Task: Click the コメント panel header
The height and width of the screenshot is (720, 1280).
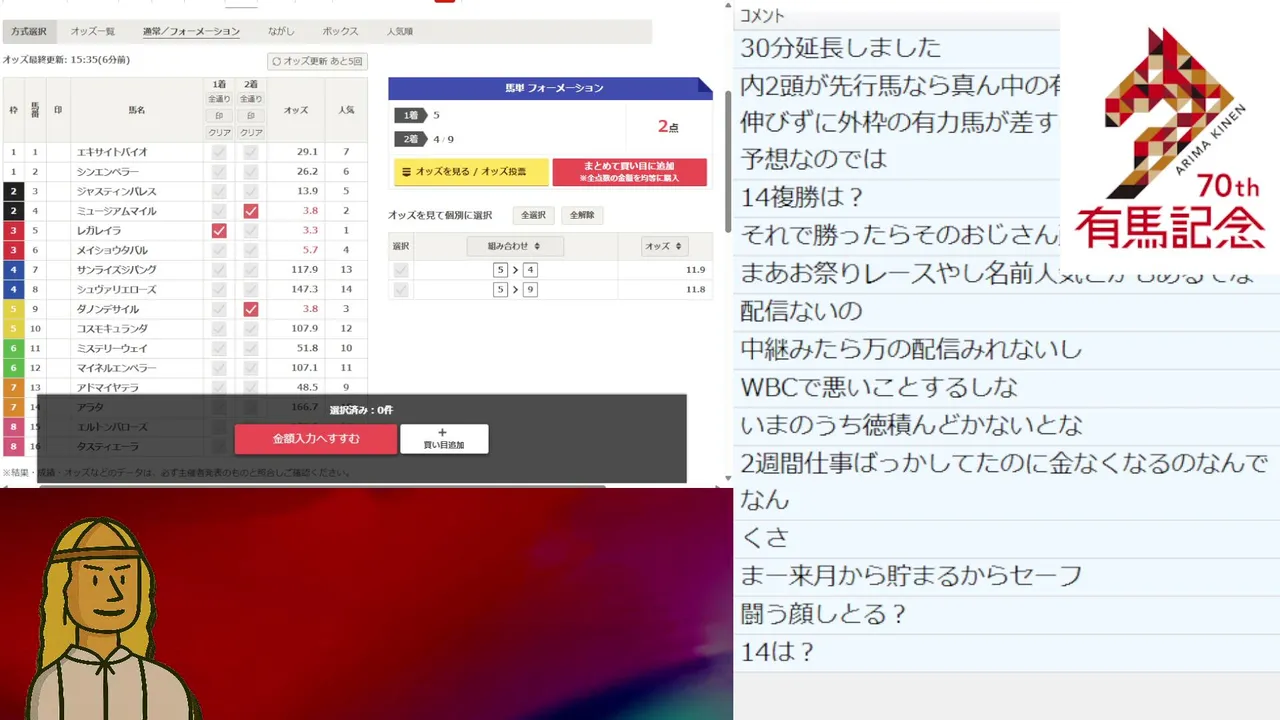Action: pos(762,16)
